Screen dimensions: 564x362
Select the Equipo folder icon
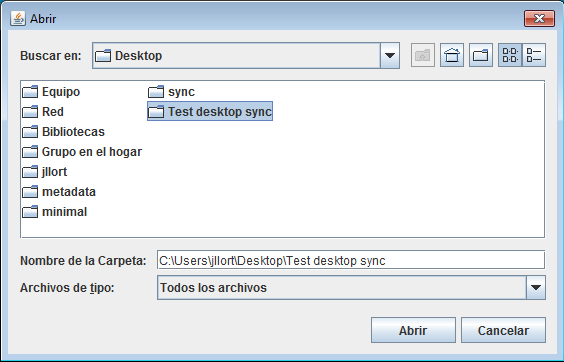pos(30,92)
